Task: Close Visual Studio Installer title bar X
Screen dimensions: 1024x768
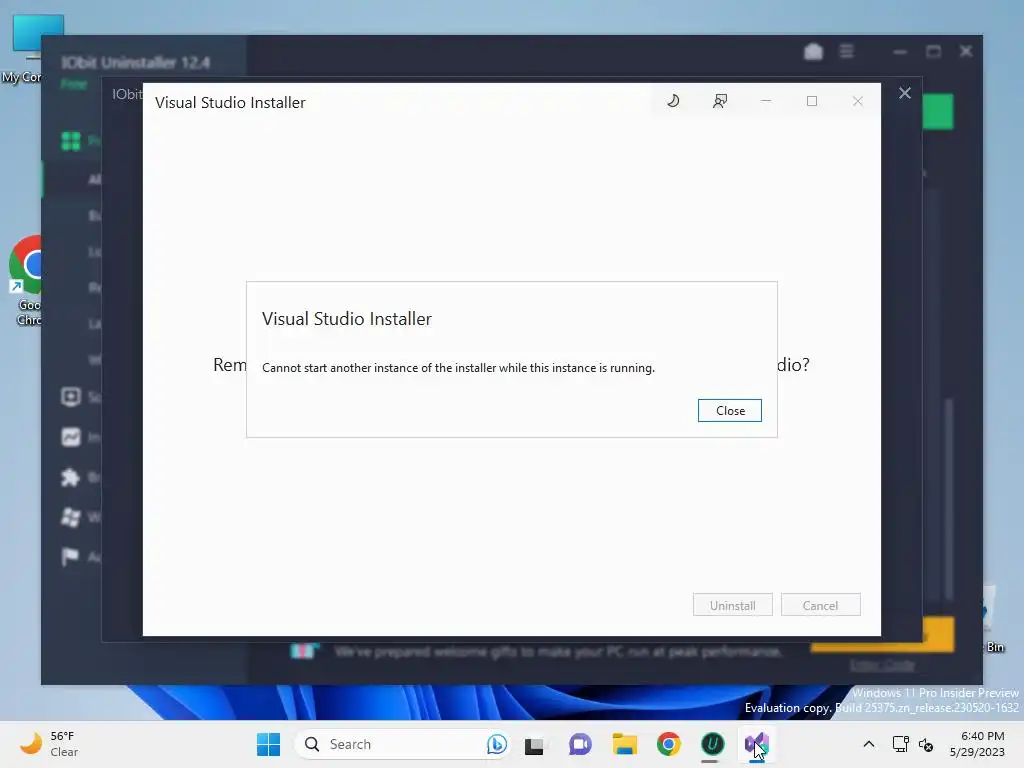Action: click(857, 101)
